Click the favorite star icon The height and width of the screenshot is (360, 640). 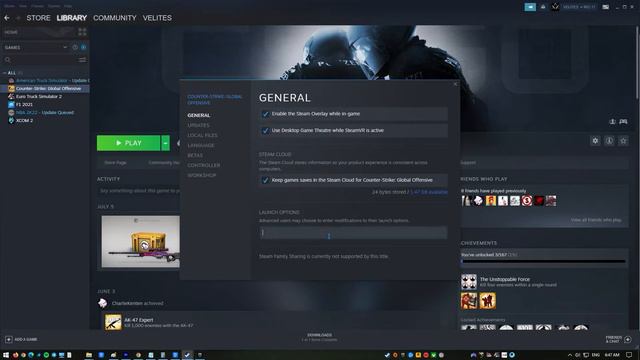point(623,141)
